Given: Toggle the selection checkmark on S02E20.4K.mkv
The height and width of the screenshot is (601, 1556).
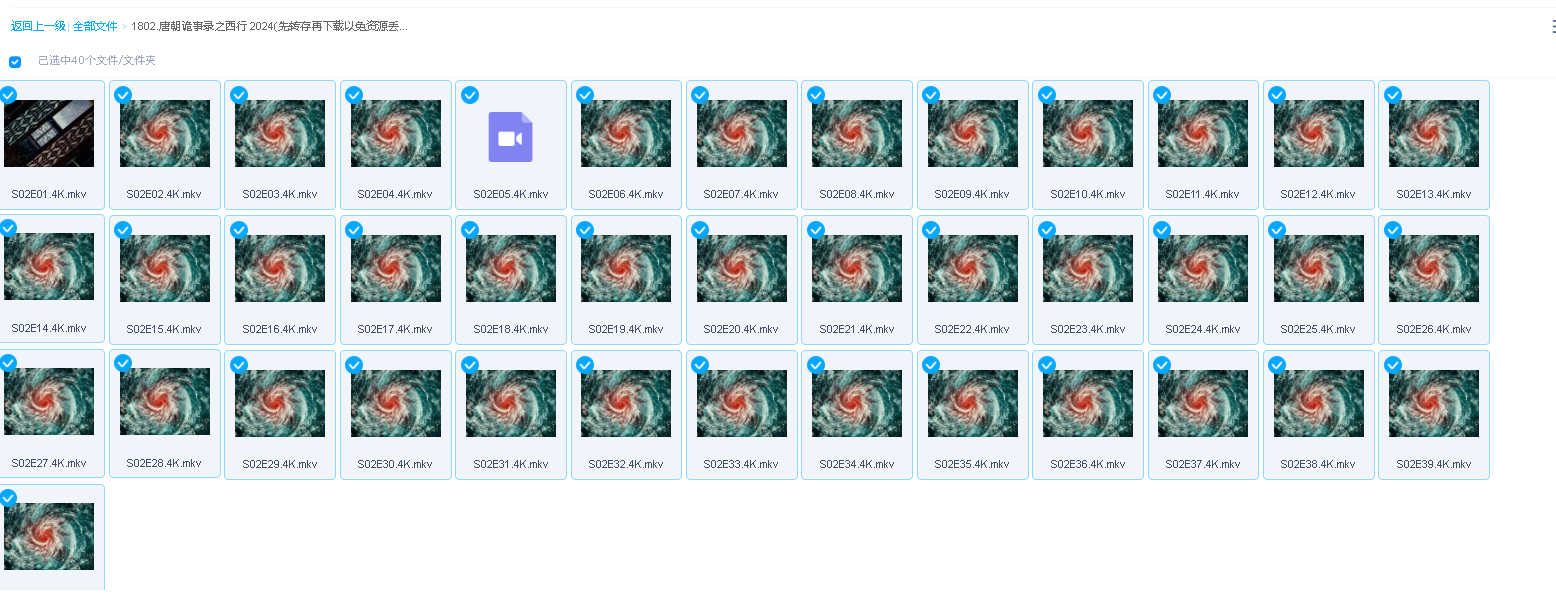Looking at the screenshot, I should 700,230.
